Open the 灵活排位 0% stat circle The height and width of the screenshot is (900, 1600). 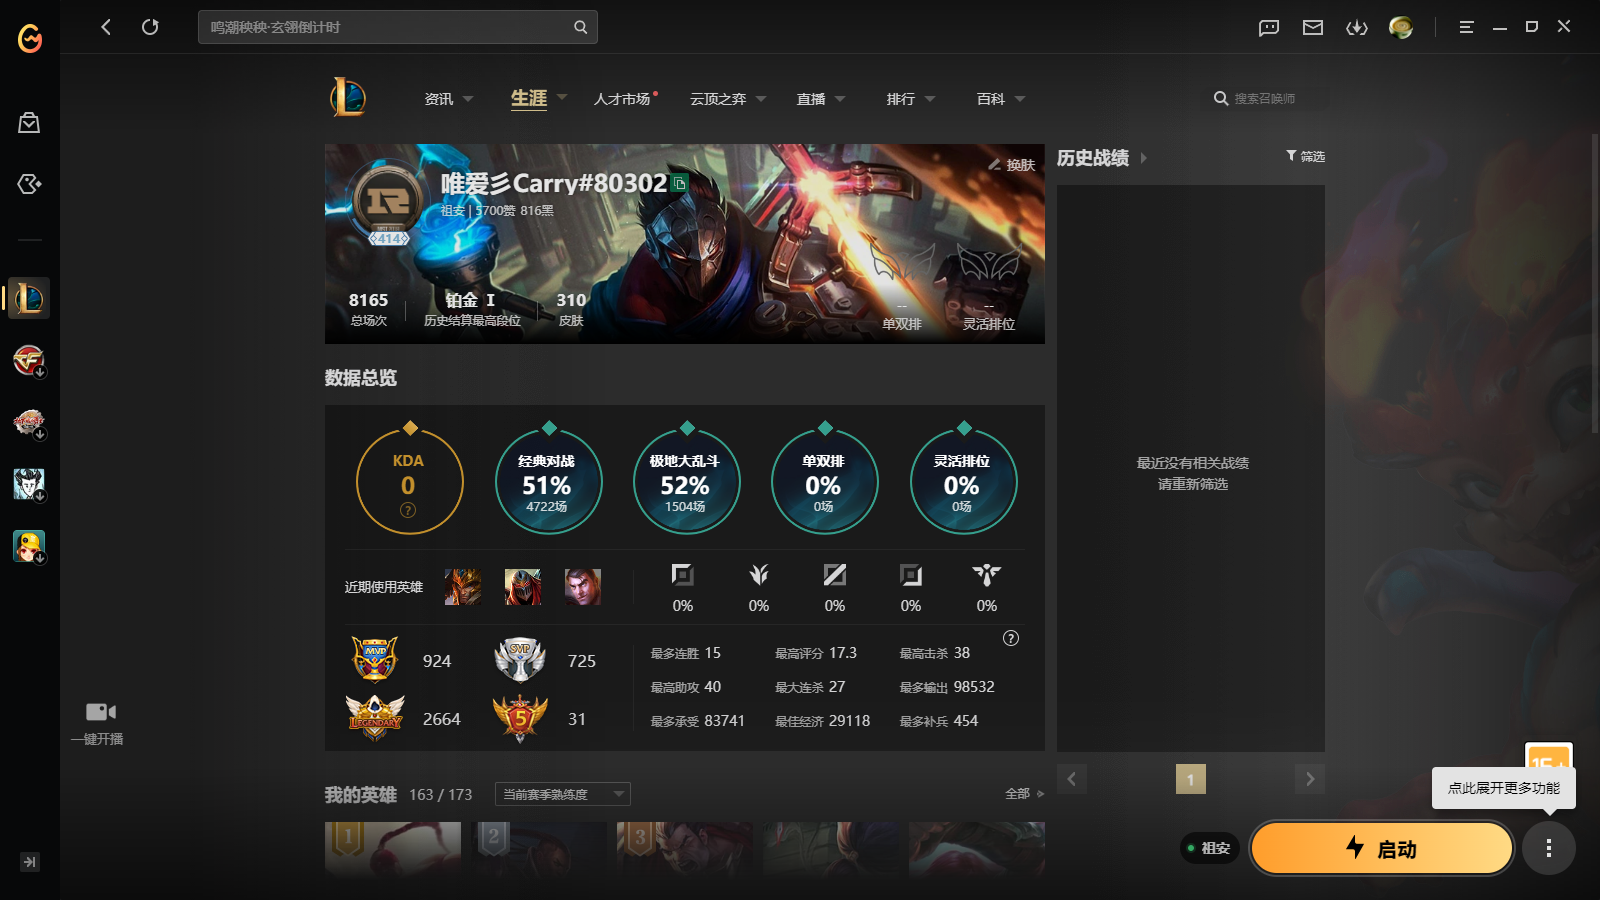(x=964, y=481)
